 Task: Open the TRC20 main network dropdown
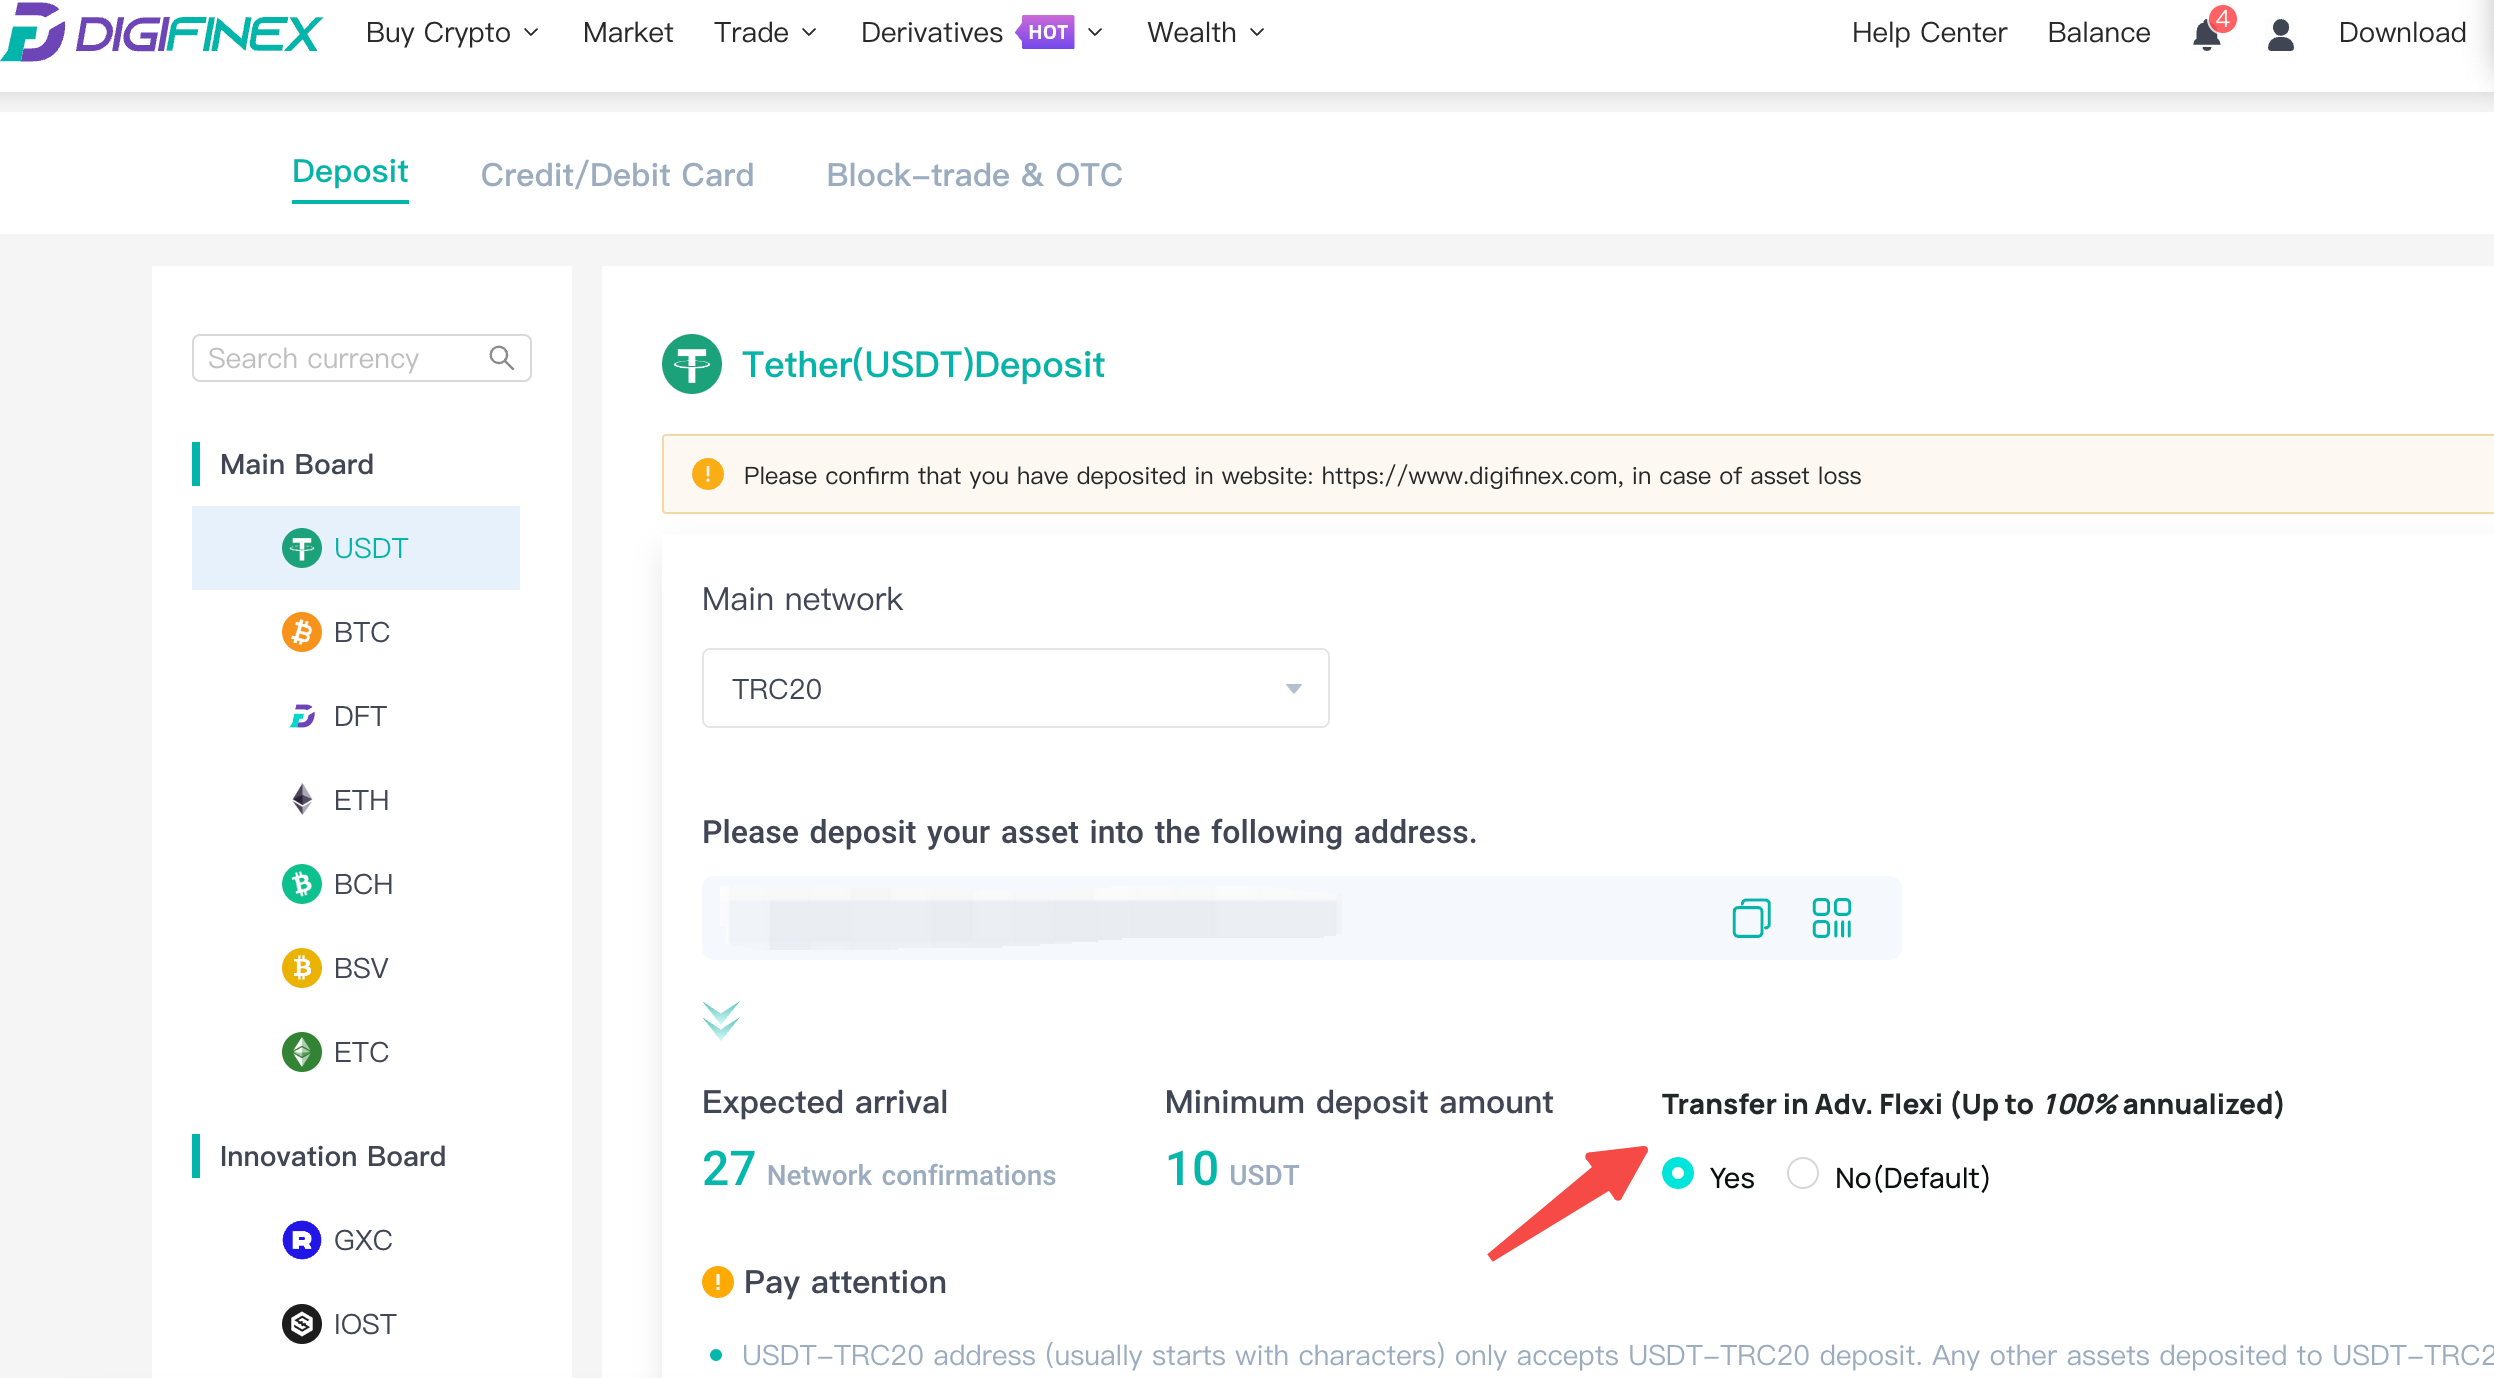(1015, 688)
